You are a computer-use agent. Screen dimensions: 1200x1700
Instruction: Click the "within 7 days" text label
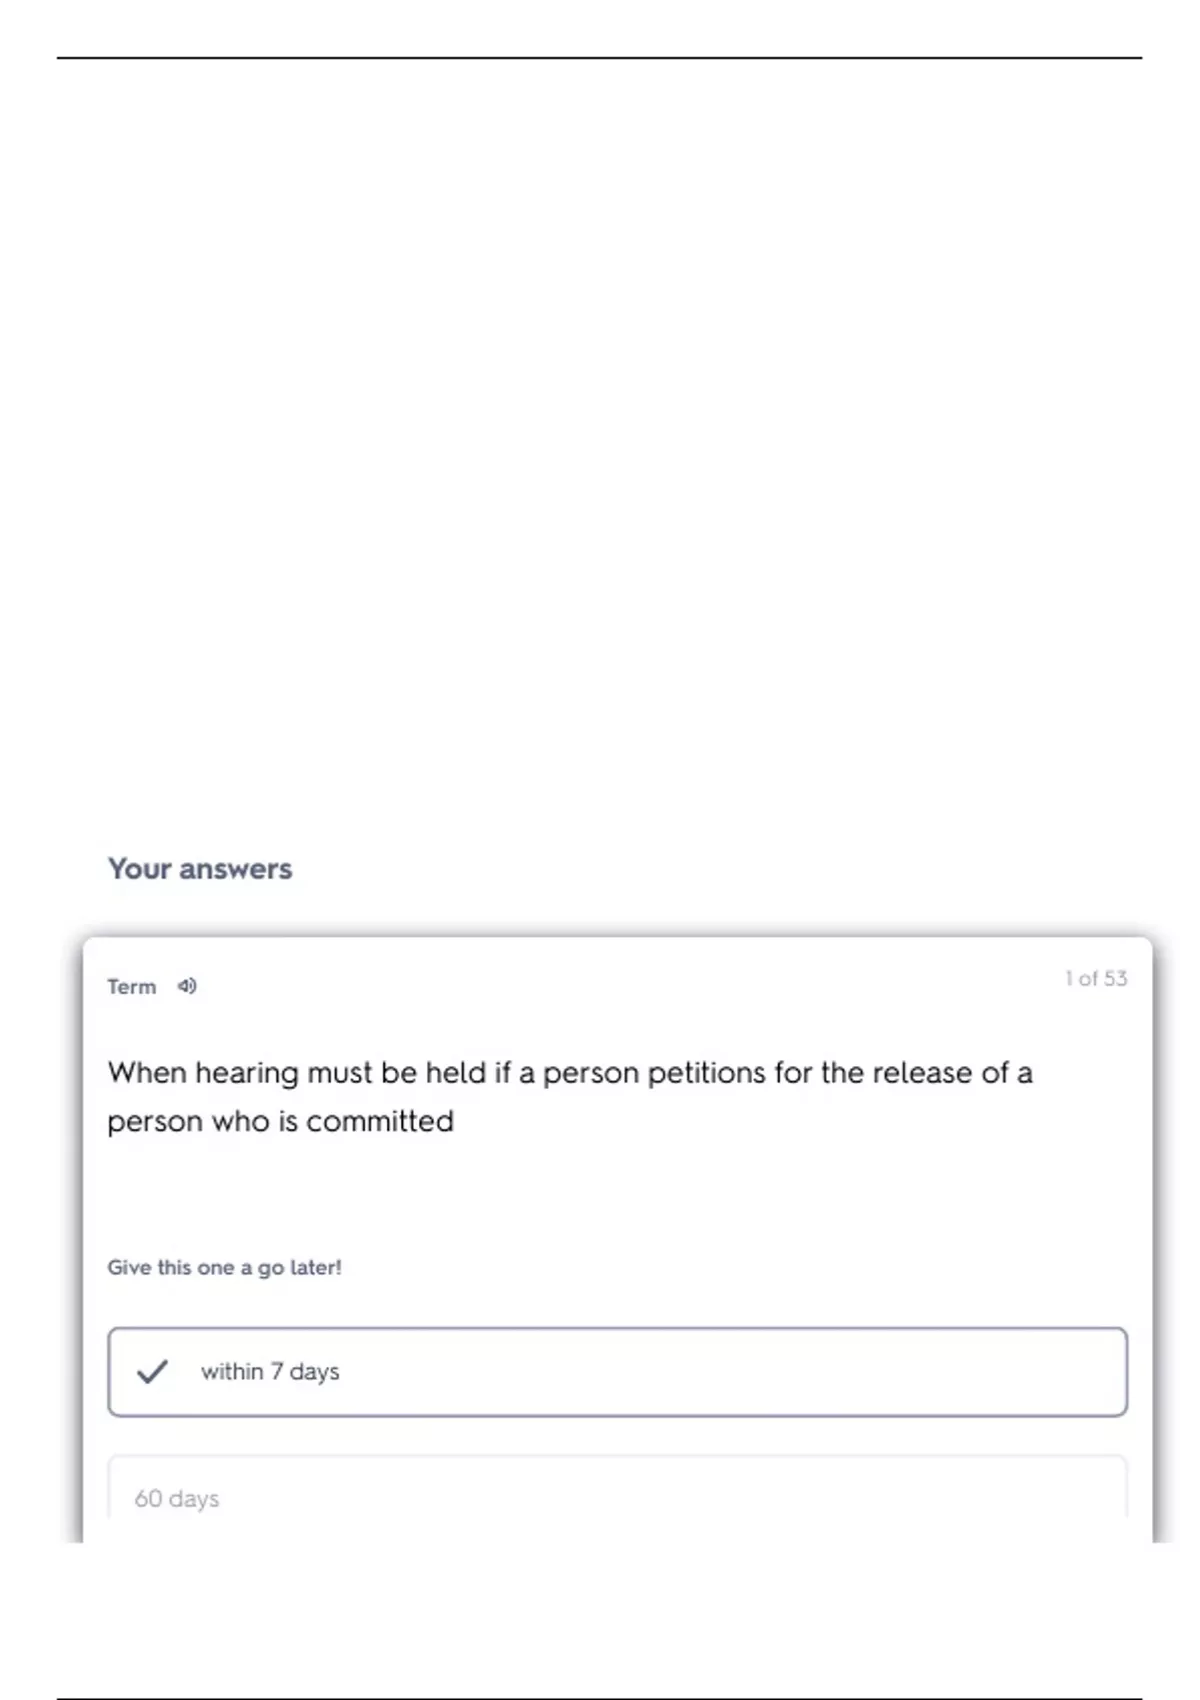tap(270, 1371)
